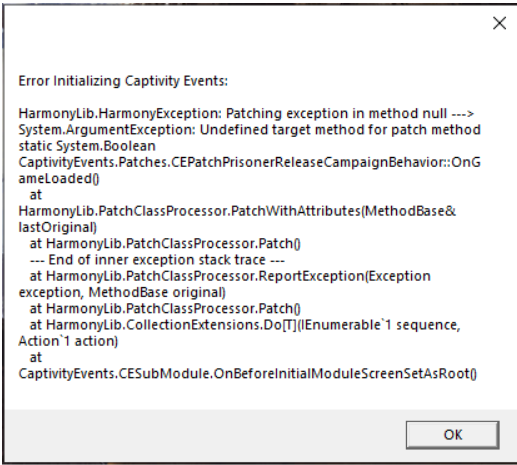Click the CEPatchPrisonerReleaseCampaignBehavior line
Viewport: 517px width, 465px height.
249,162
